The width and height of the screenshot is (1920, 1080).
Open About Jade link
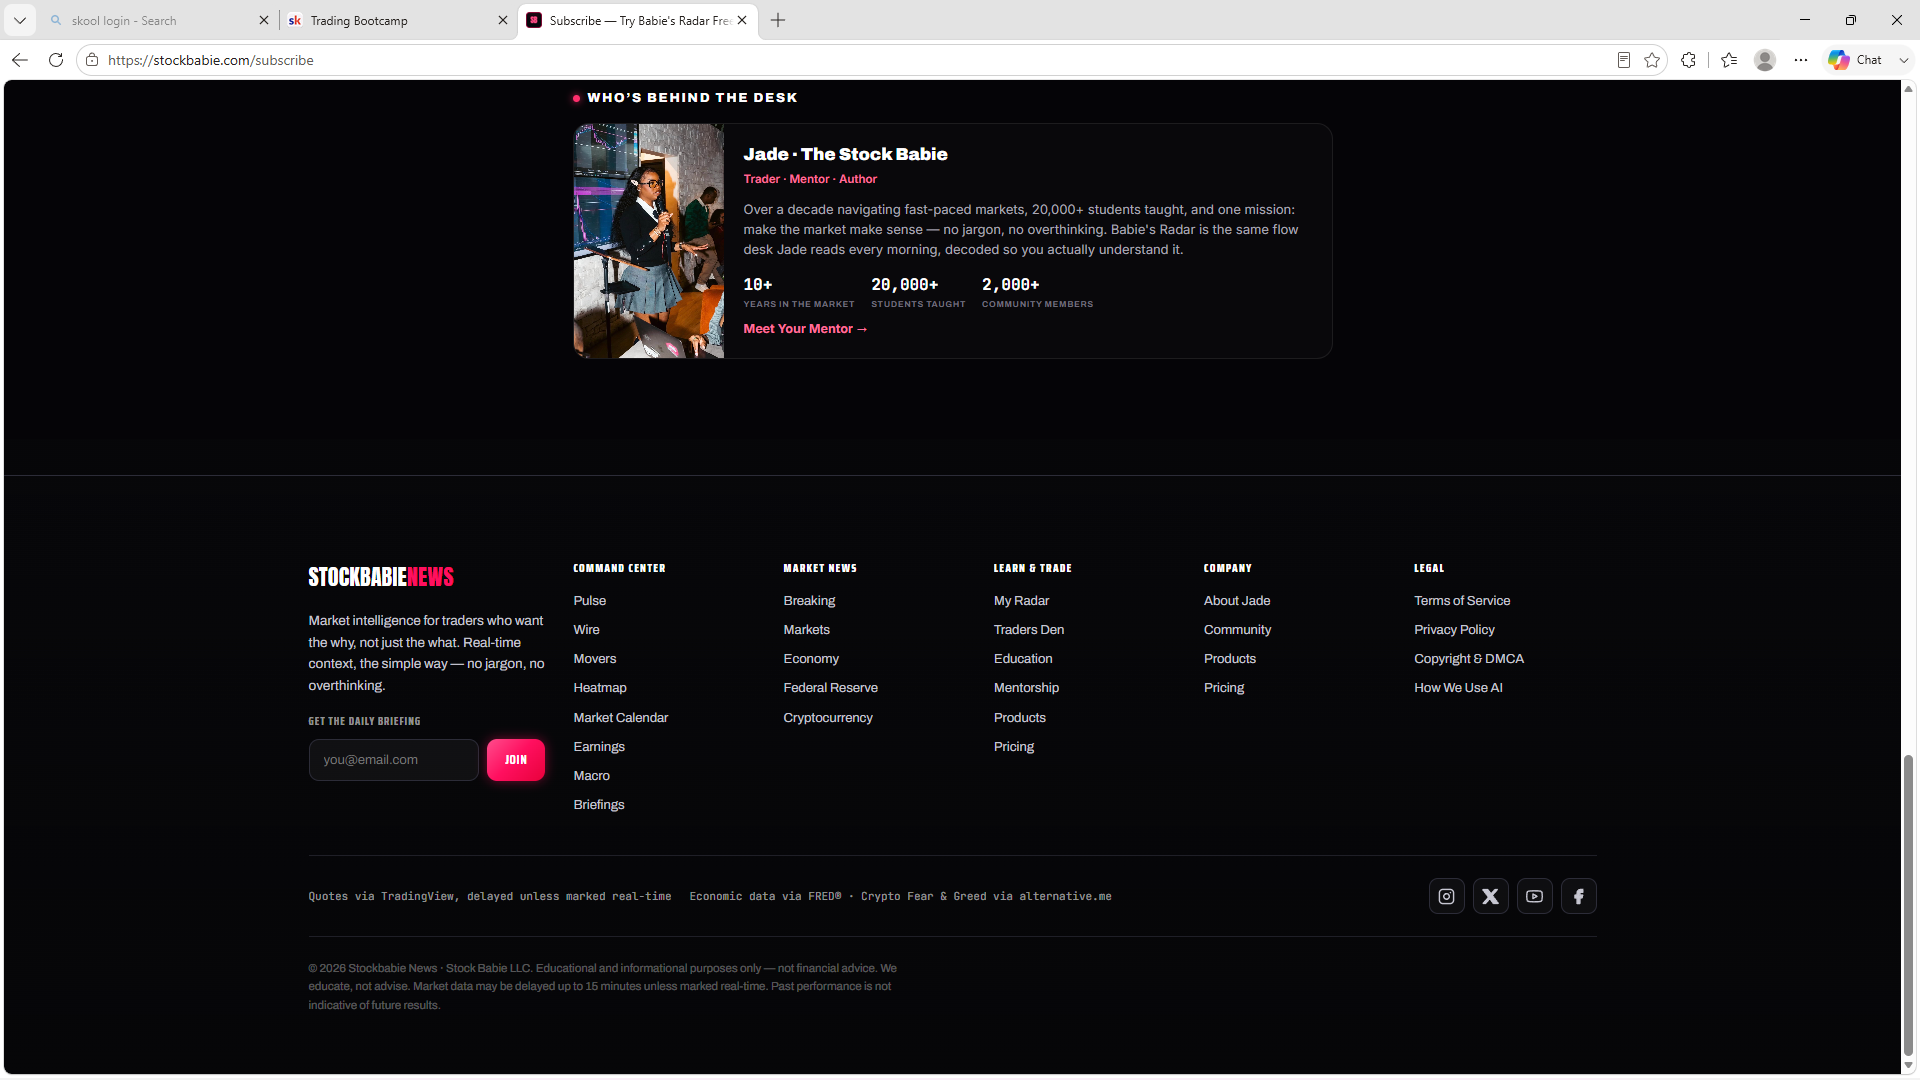point(1237,601)
